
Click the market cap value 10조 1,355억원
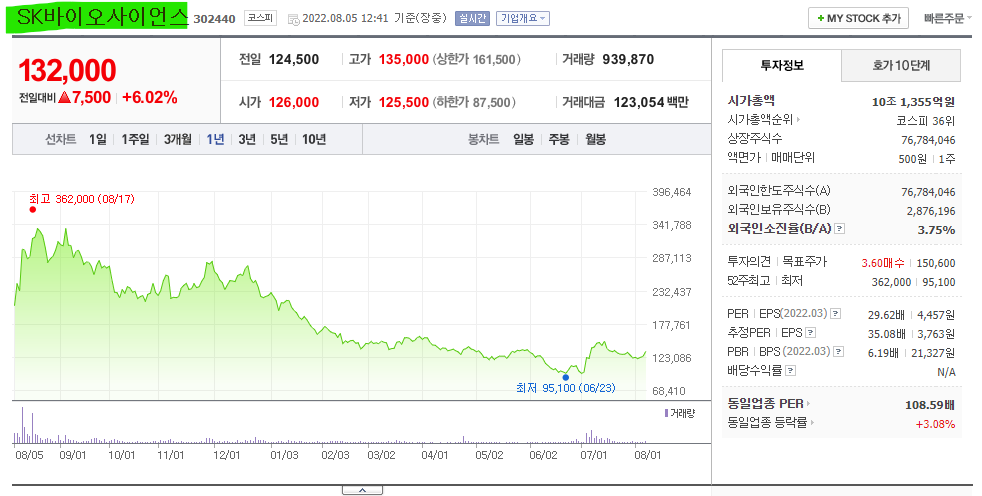[x=913, y=101]
